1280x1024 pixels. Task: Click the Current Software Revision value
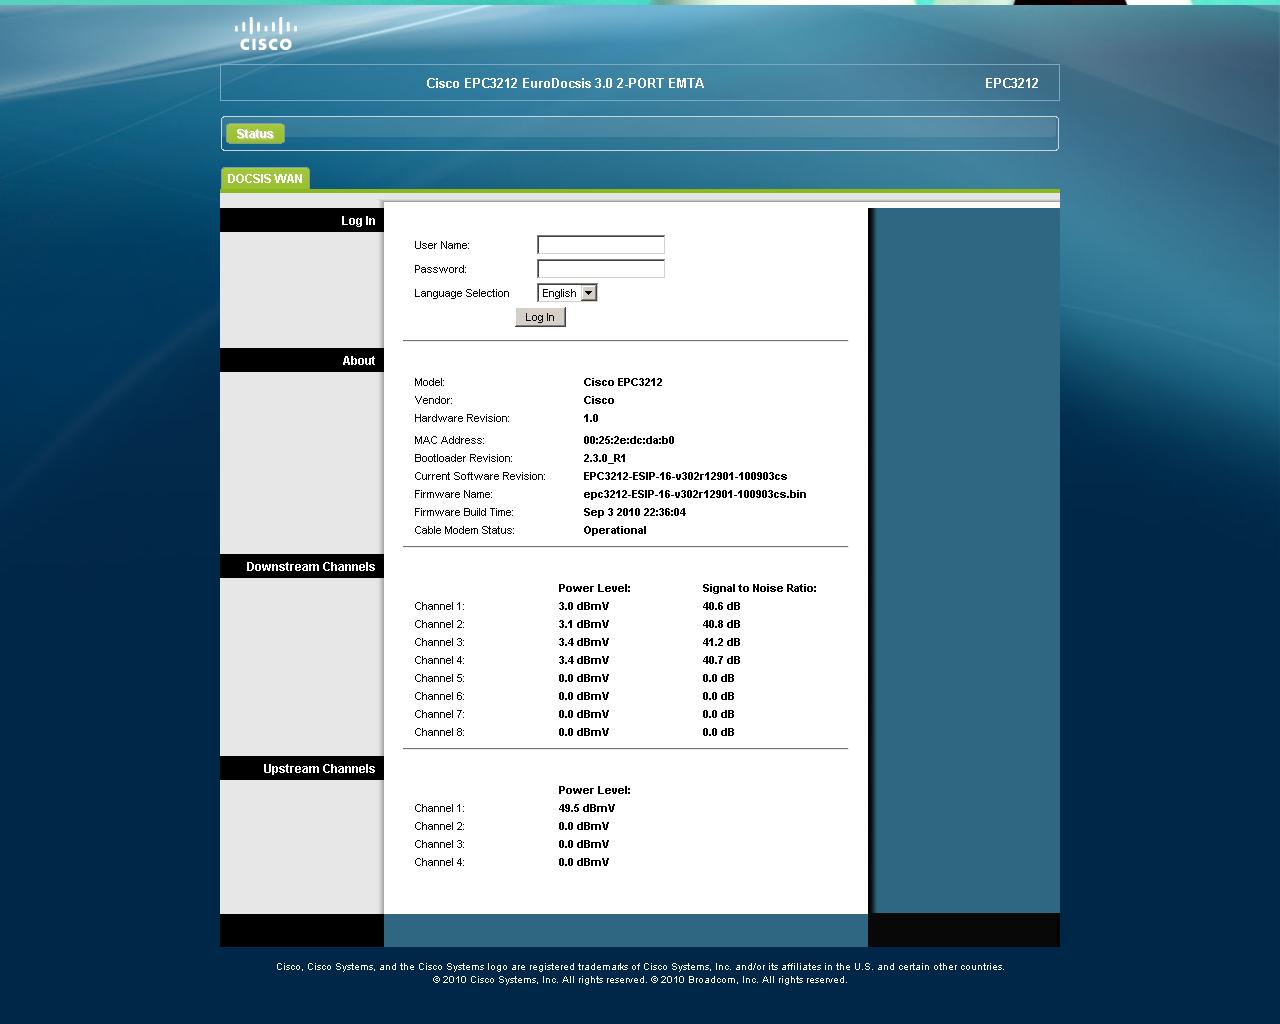(x=684, y=476)
